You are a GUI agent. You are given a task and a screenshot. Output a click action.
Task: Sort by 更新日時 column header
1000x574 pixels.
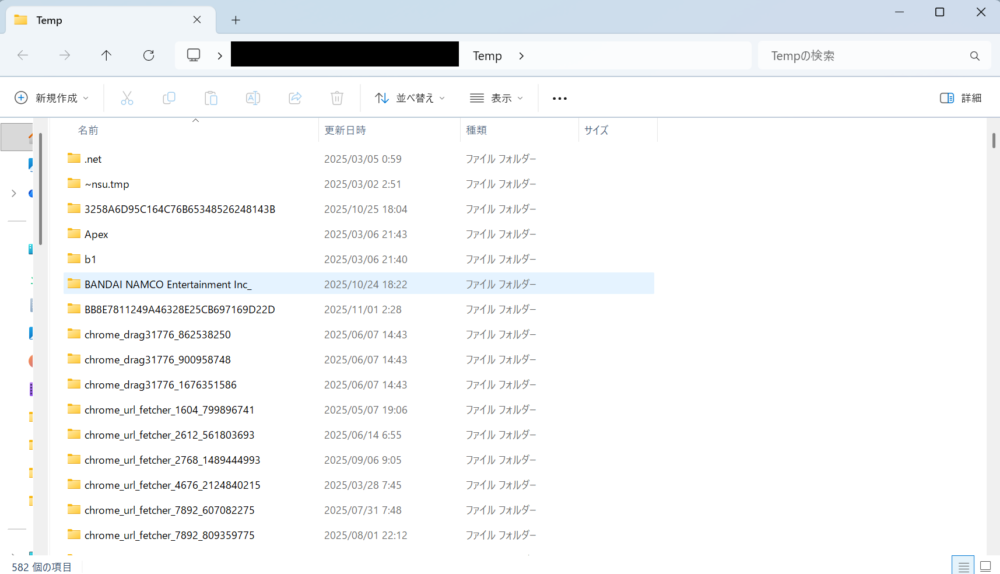click(345, 130)
